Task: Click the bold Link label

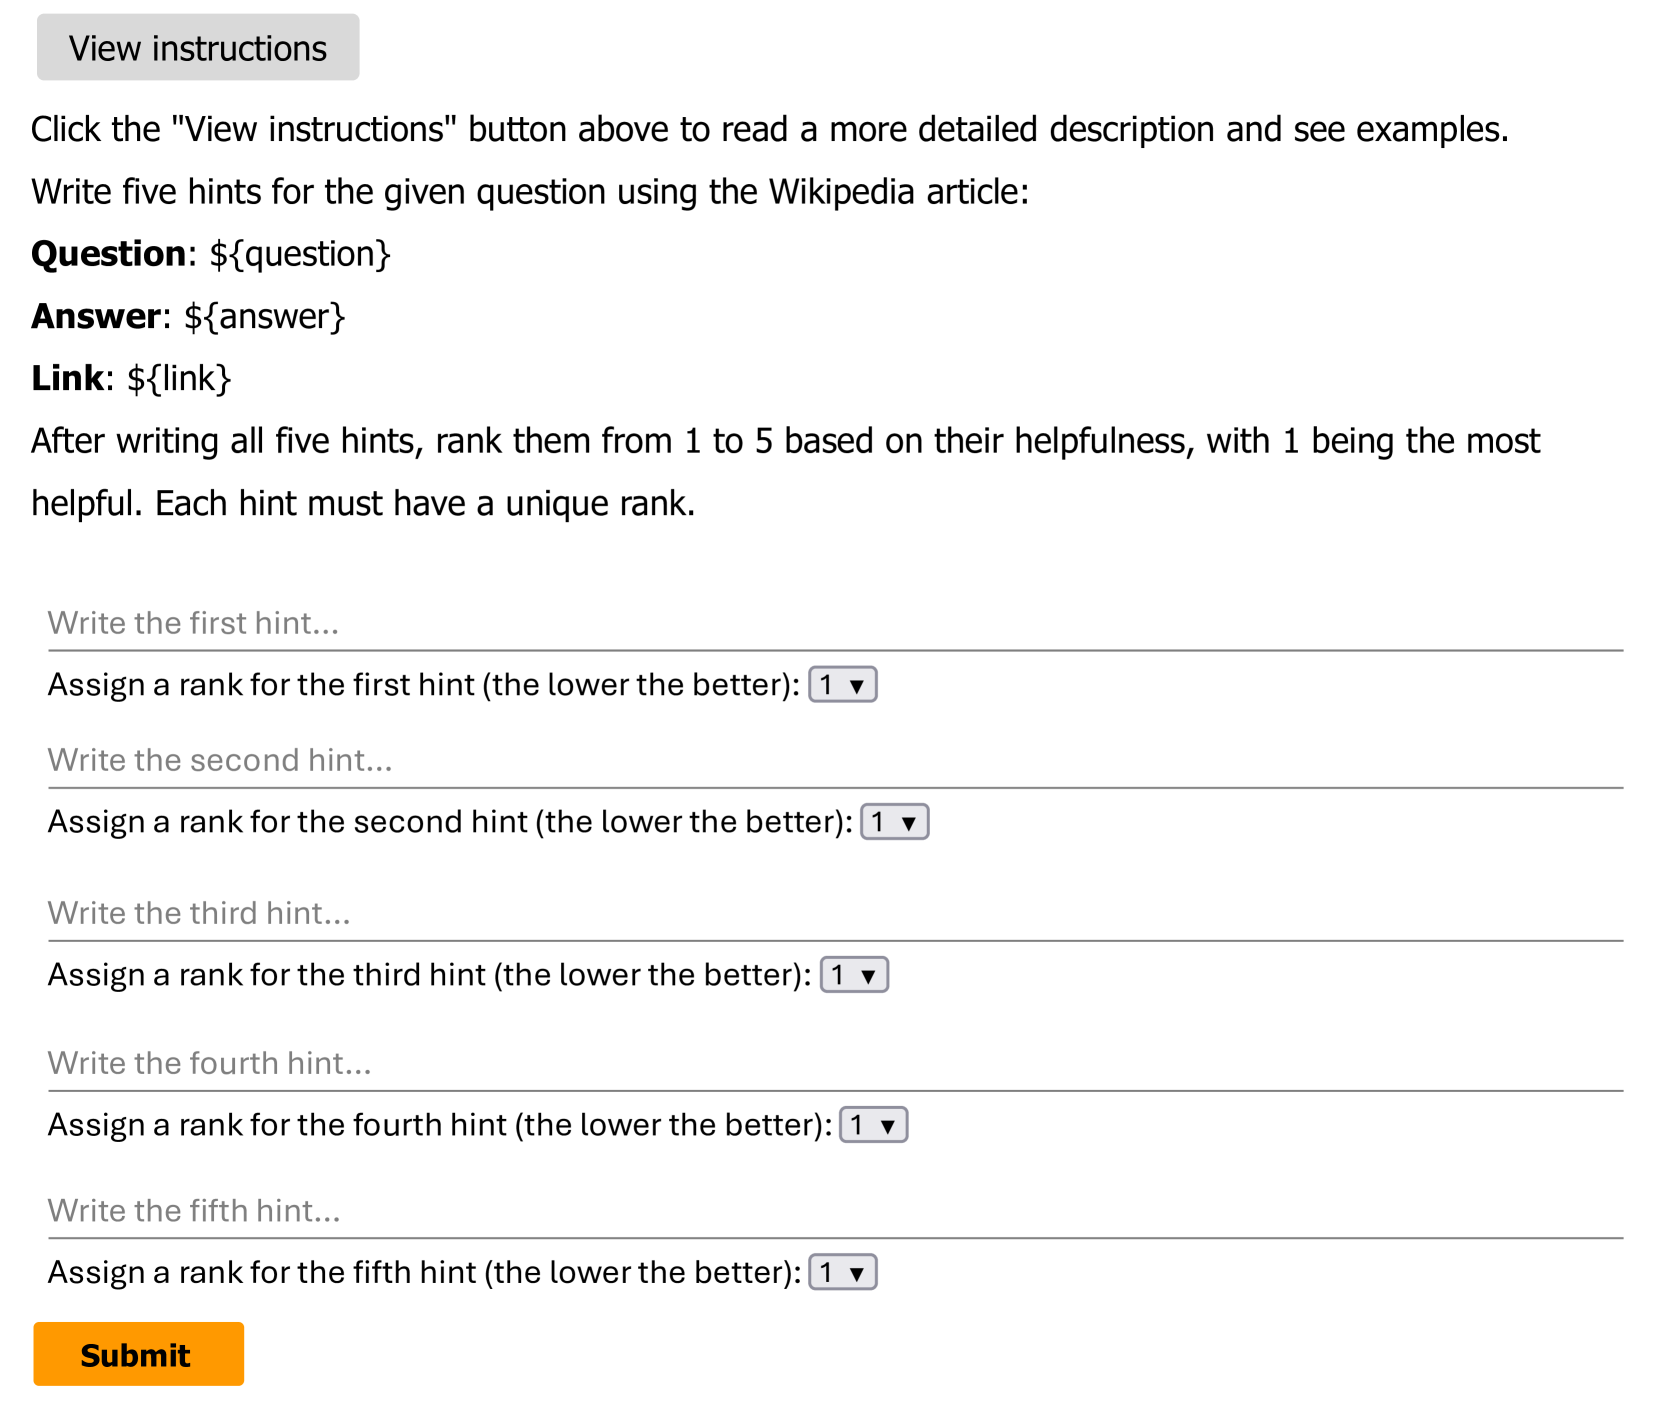Action: [67, 378]
